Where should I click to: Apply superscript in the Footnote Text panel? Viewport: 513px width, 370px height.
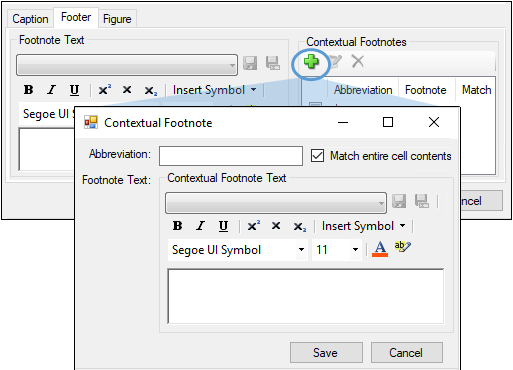pos(105,90)
